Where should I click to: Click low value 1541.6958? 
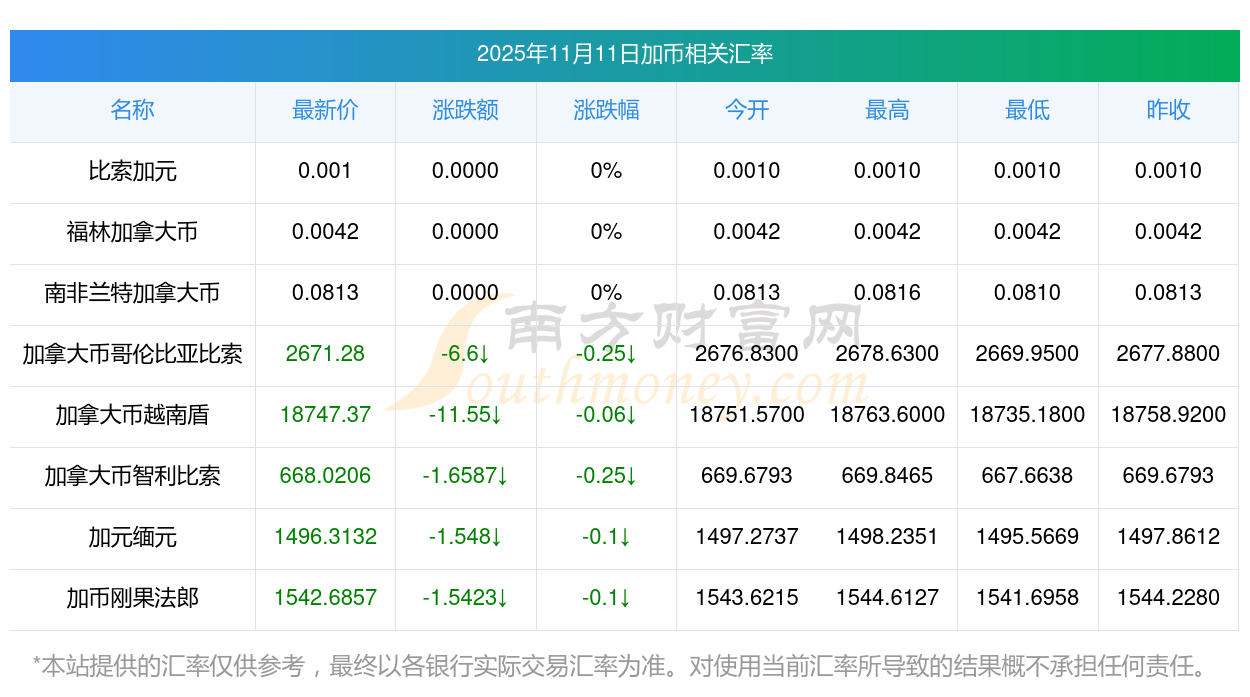(x=1027, y=598)
